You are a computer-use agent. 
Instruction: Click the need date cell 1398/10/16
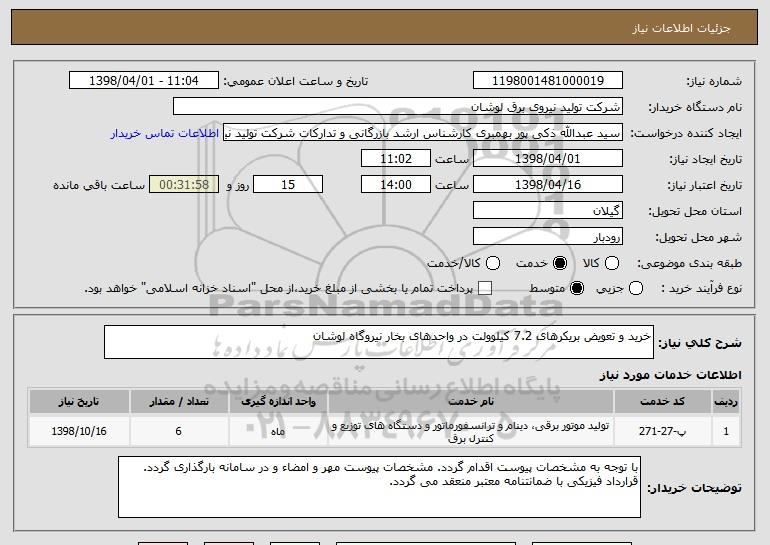tap(79, 431)
